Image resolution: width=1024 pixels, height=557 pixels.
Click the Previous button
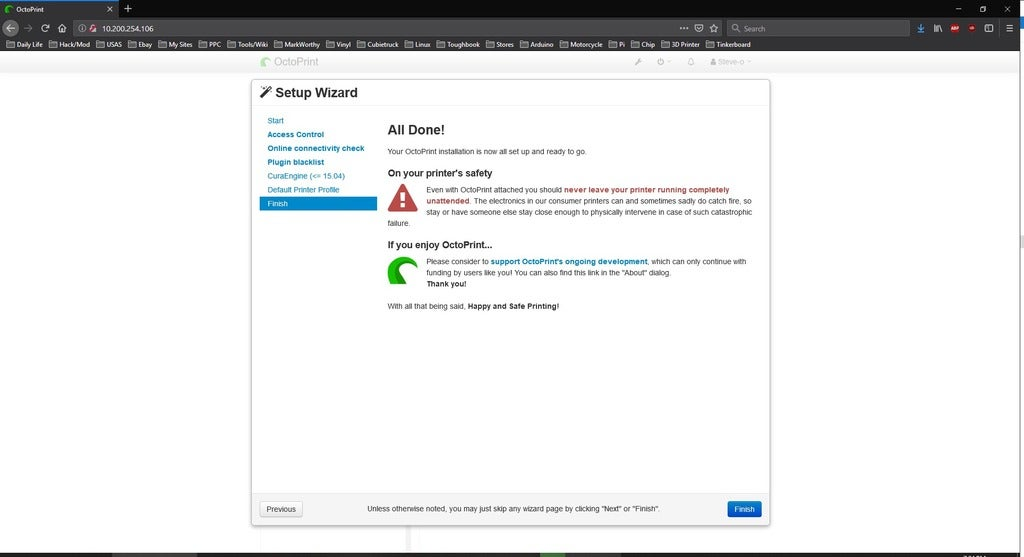tap(281, 509)
